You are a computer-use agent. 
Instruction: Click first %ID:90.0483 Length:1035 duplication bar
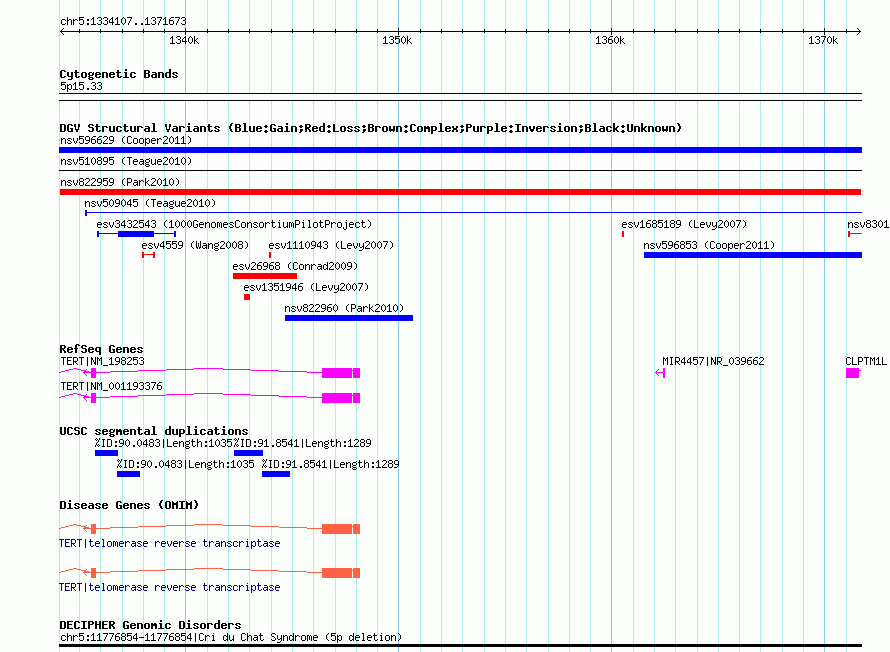pyautogui.click(x=106, y=453)
